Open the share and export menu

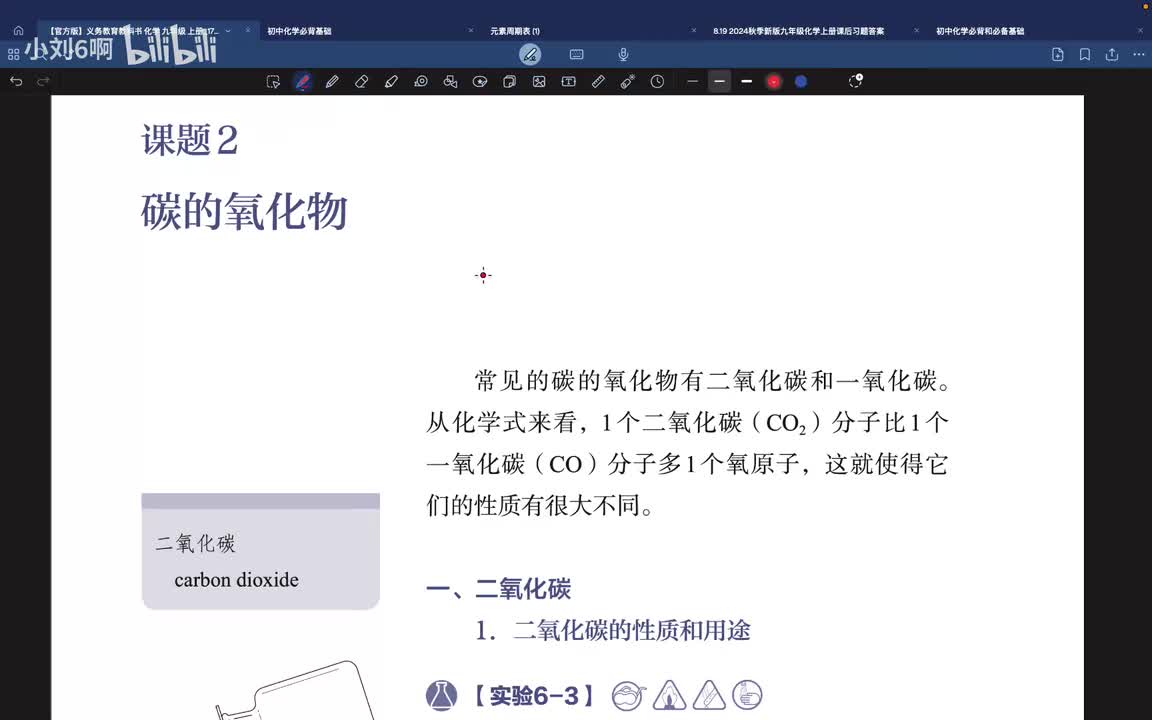point(1112,54)
